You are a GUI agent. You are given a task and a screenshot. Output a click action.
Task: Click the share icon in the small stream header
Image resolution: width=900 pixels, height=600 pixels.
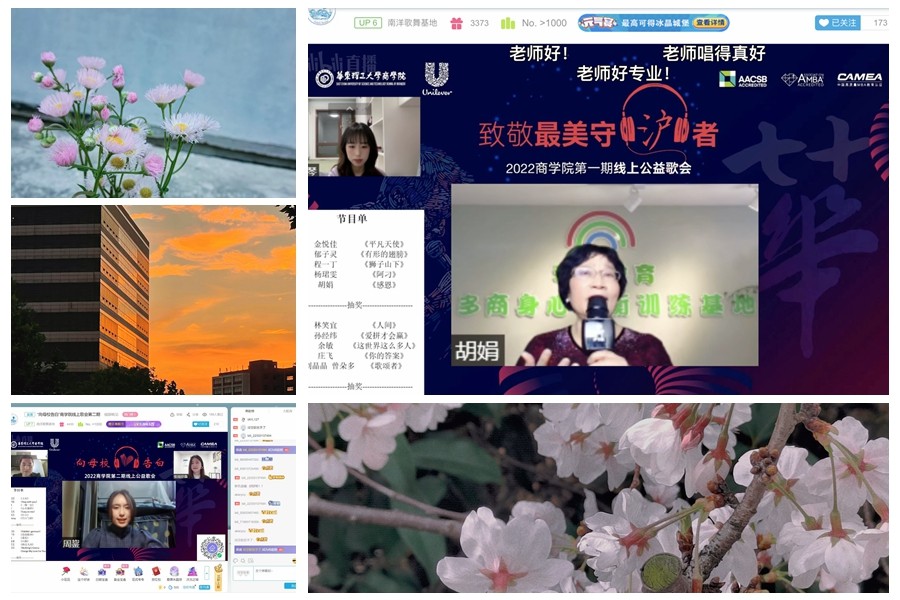tap(188, 415)
